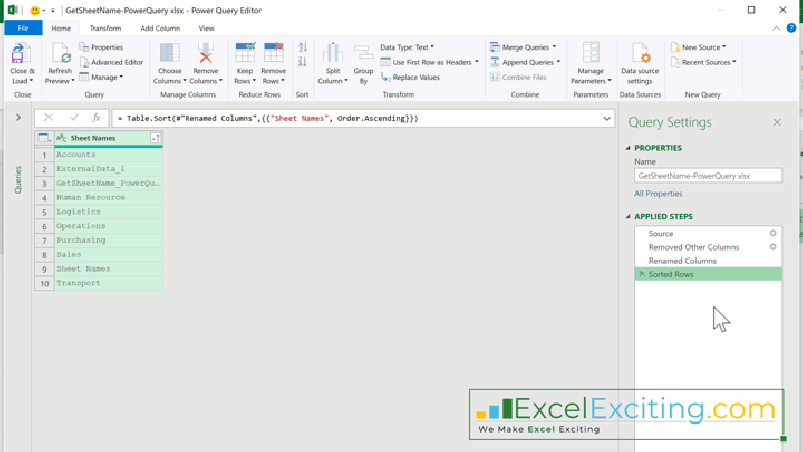Click Use First Row as Headers
Screen dimensions: 803x452
429,62
